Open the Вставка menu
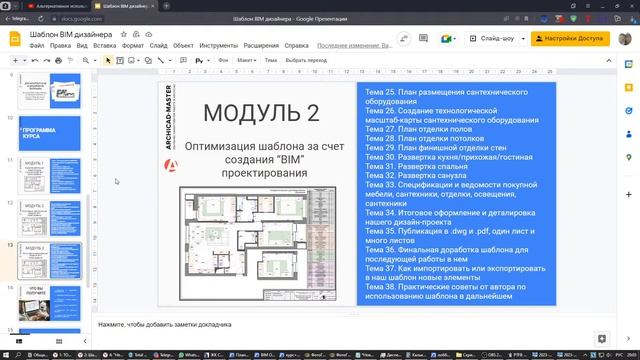Screen dimensions: 640x360 click(104, 46)
